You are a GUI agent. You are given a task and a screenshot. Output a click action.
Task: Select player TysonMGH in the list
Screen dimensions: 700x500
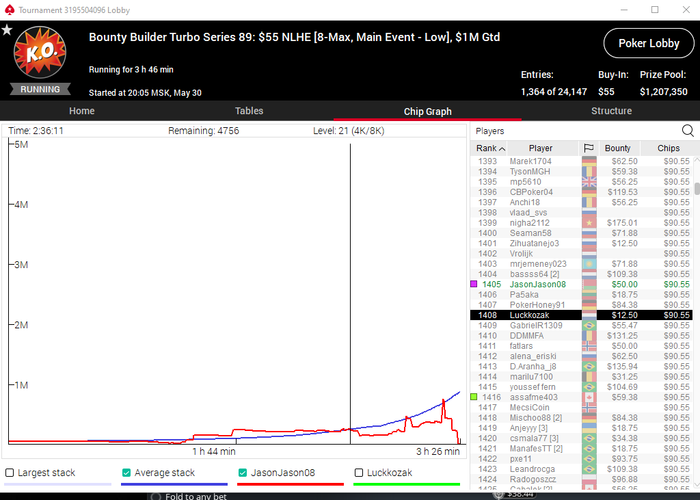click(x=581, y=171)
